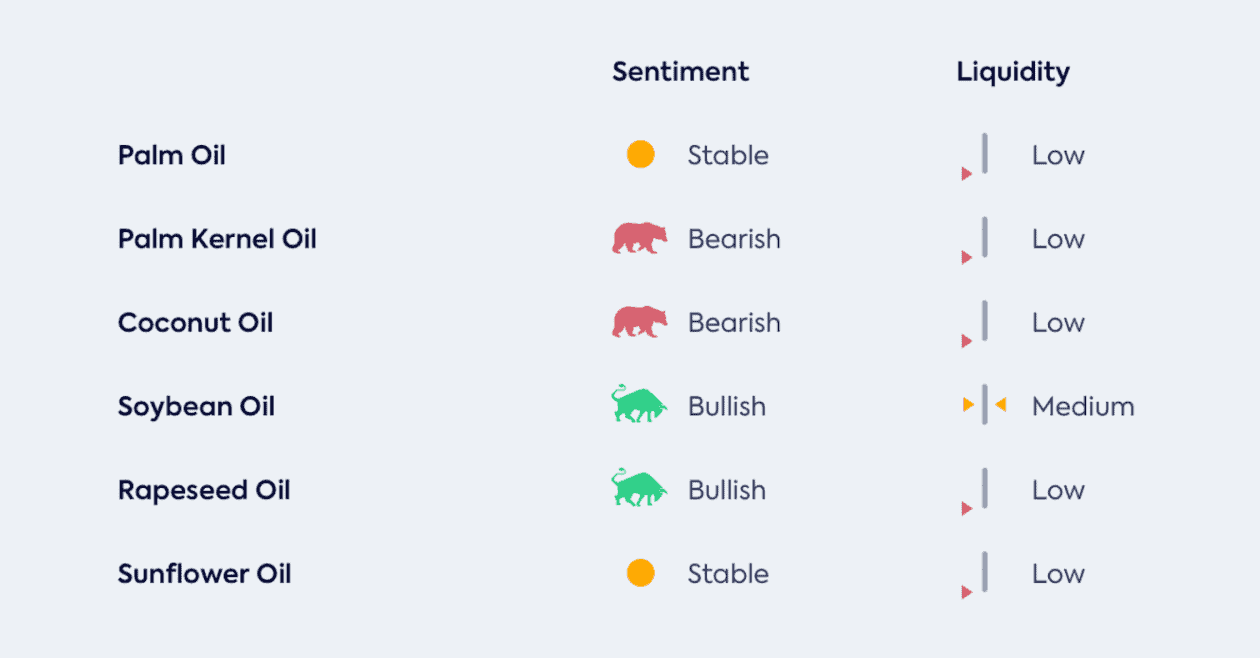
Task: Click the Sunflower Oil commodity name
Action: click(205, 574)
